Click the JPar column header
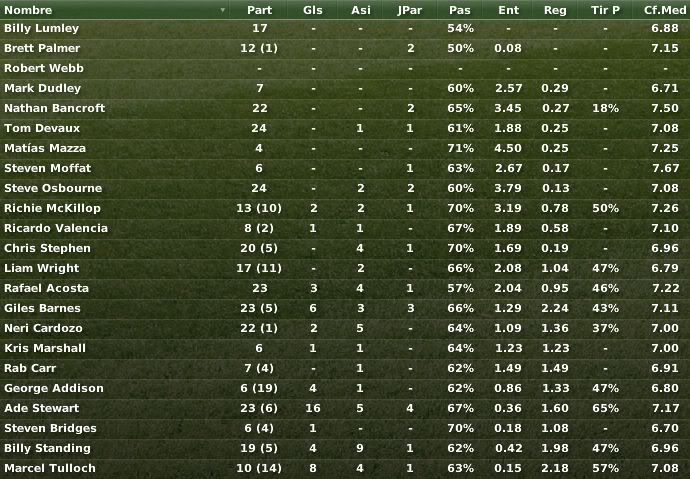Viewport: 690px width, 479px height. coord(410,10)
